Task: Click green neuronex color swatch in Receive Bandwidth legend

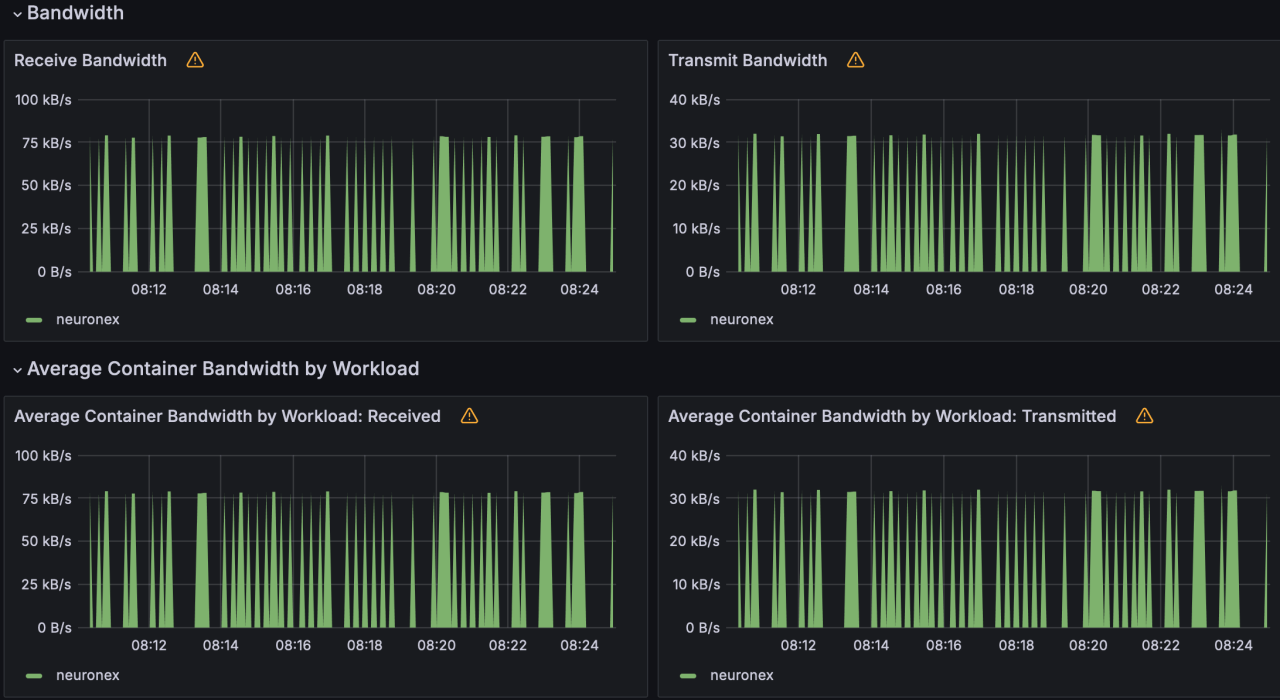Action: [34, 320]
